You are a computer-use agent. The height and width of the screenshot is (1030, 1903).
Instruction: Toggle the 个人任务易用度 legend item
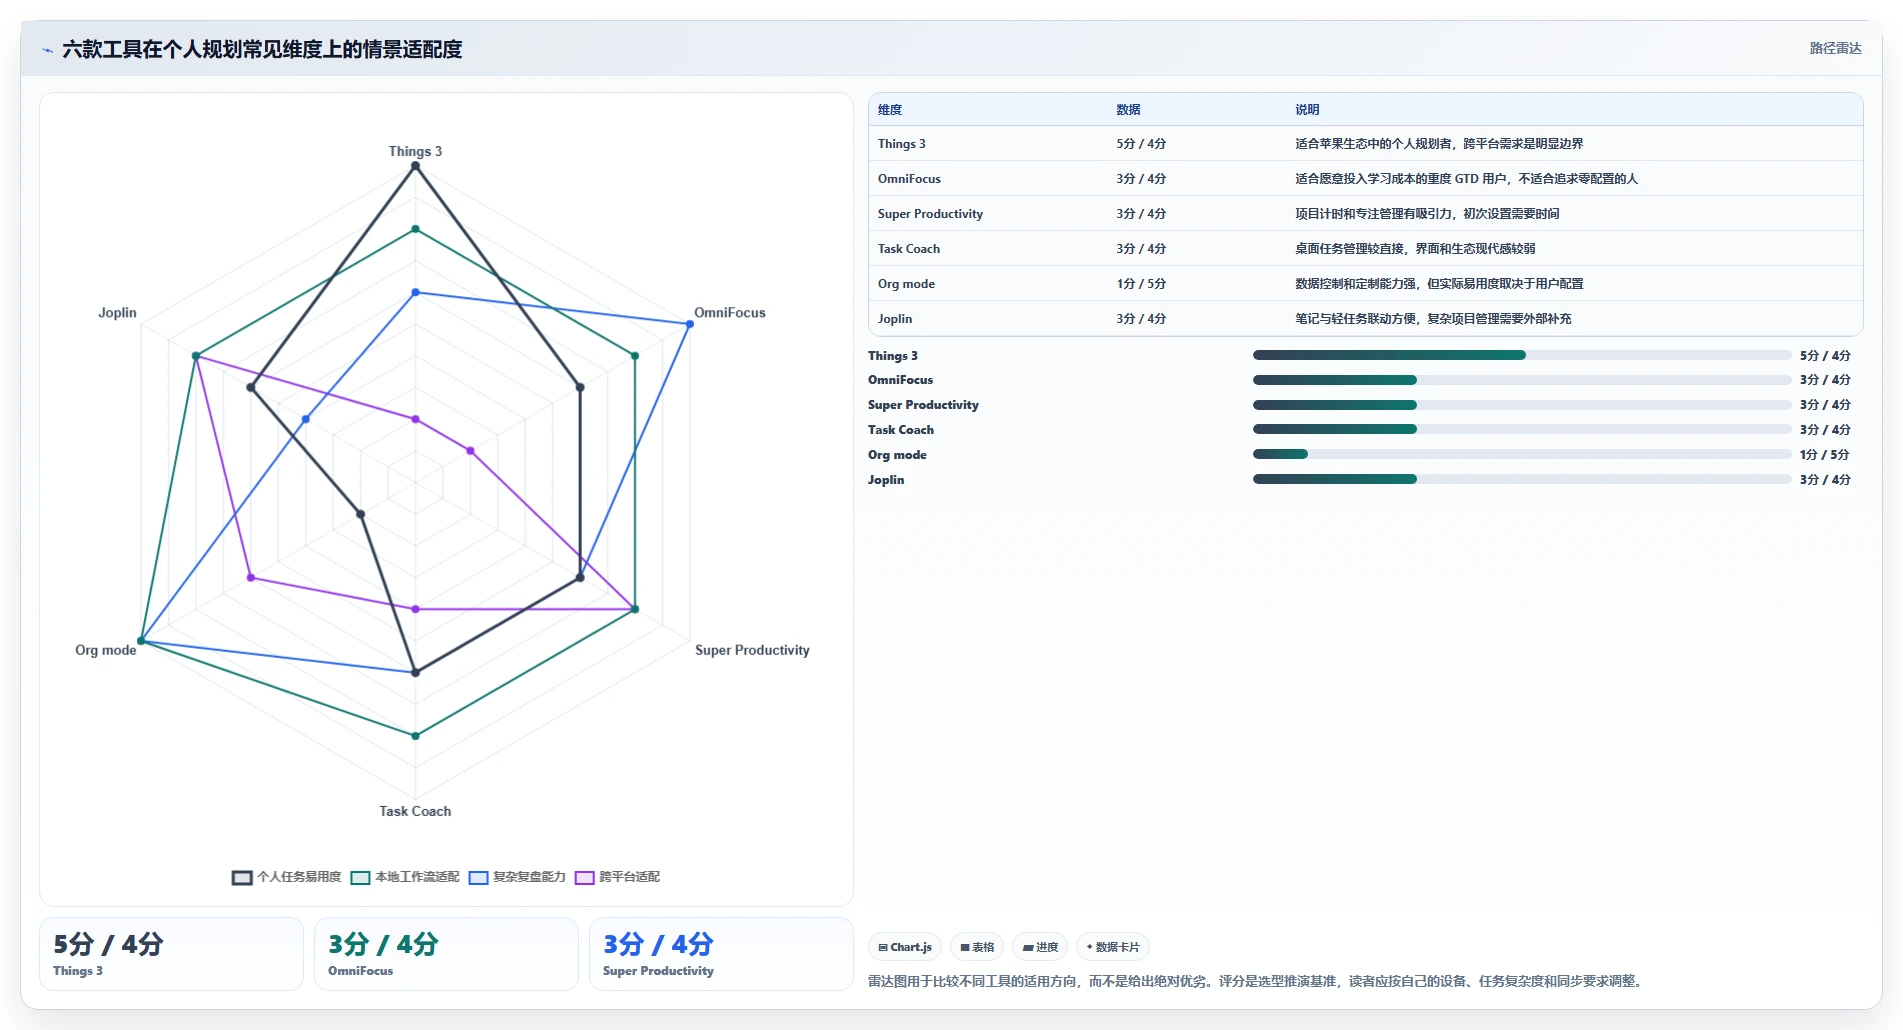[287, 877]
